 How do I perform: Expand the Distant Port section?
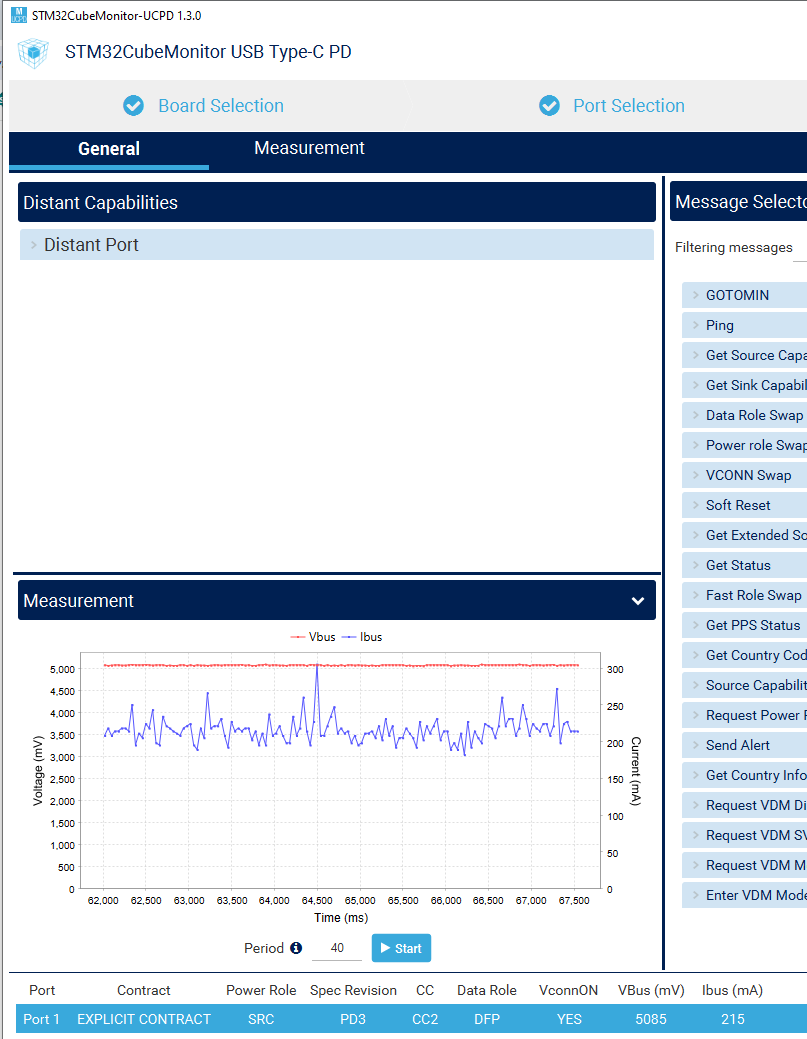click(x=91, y=245)
